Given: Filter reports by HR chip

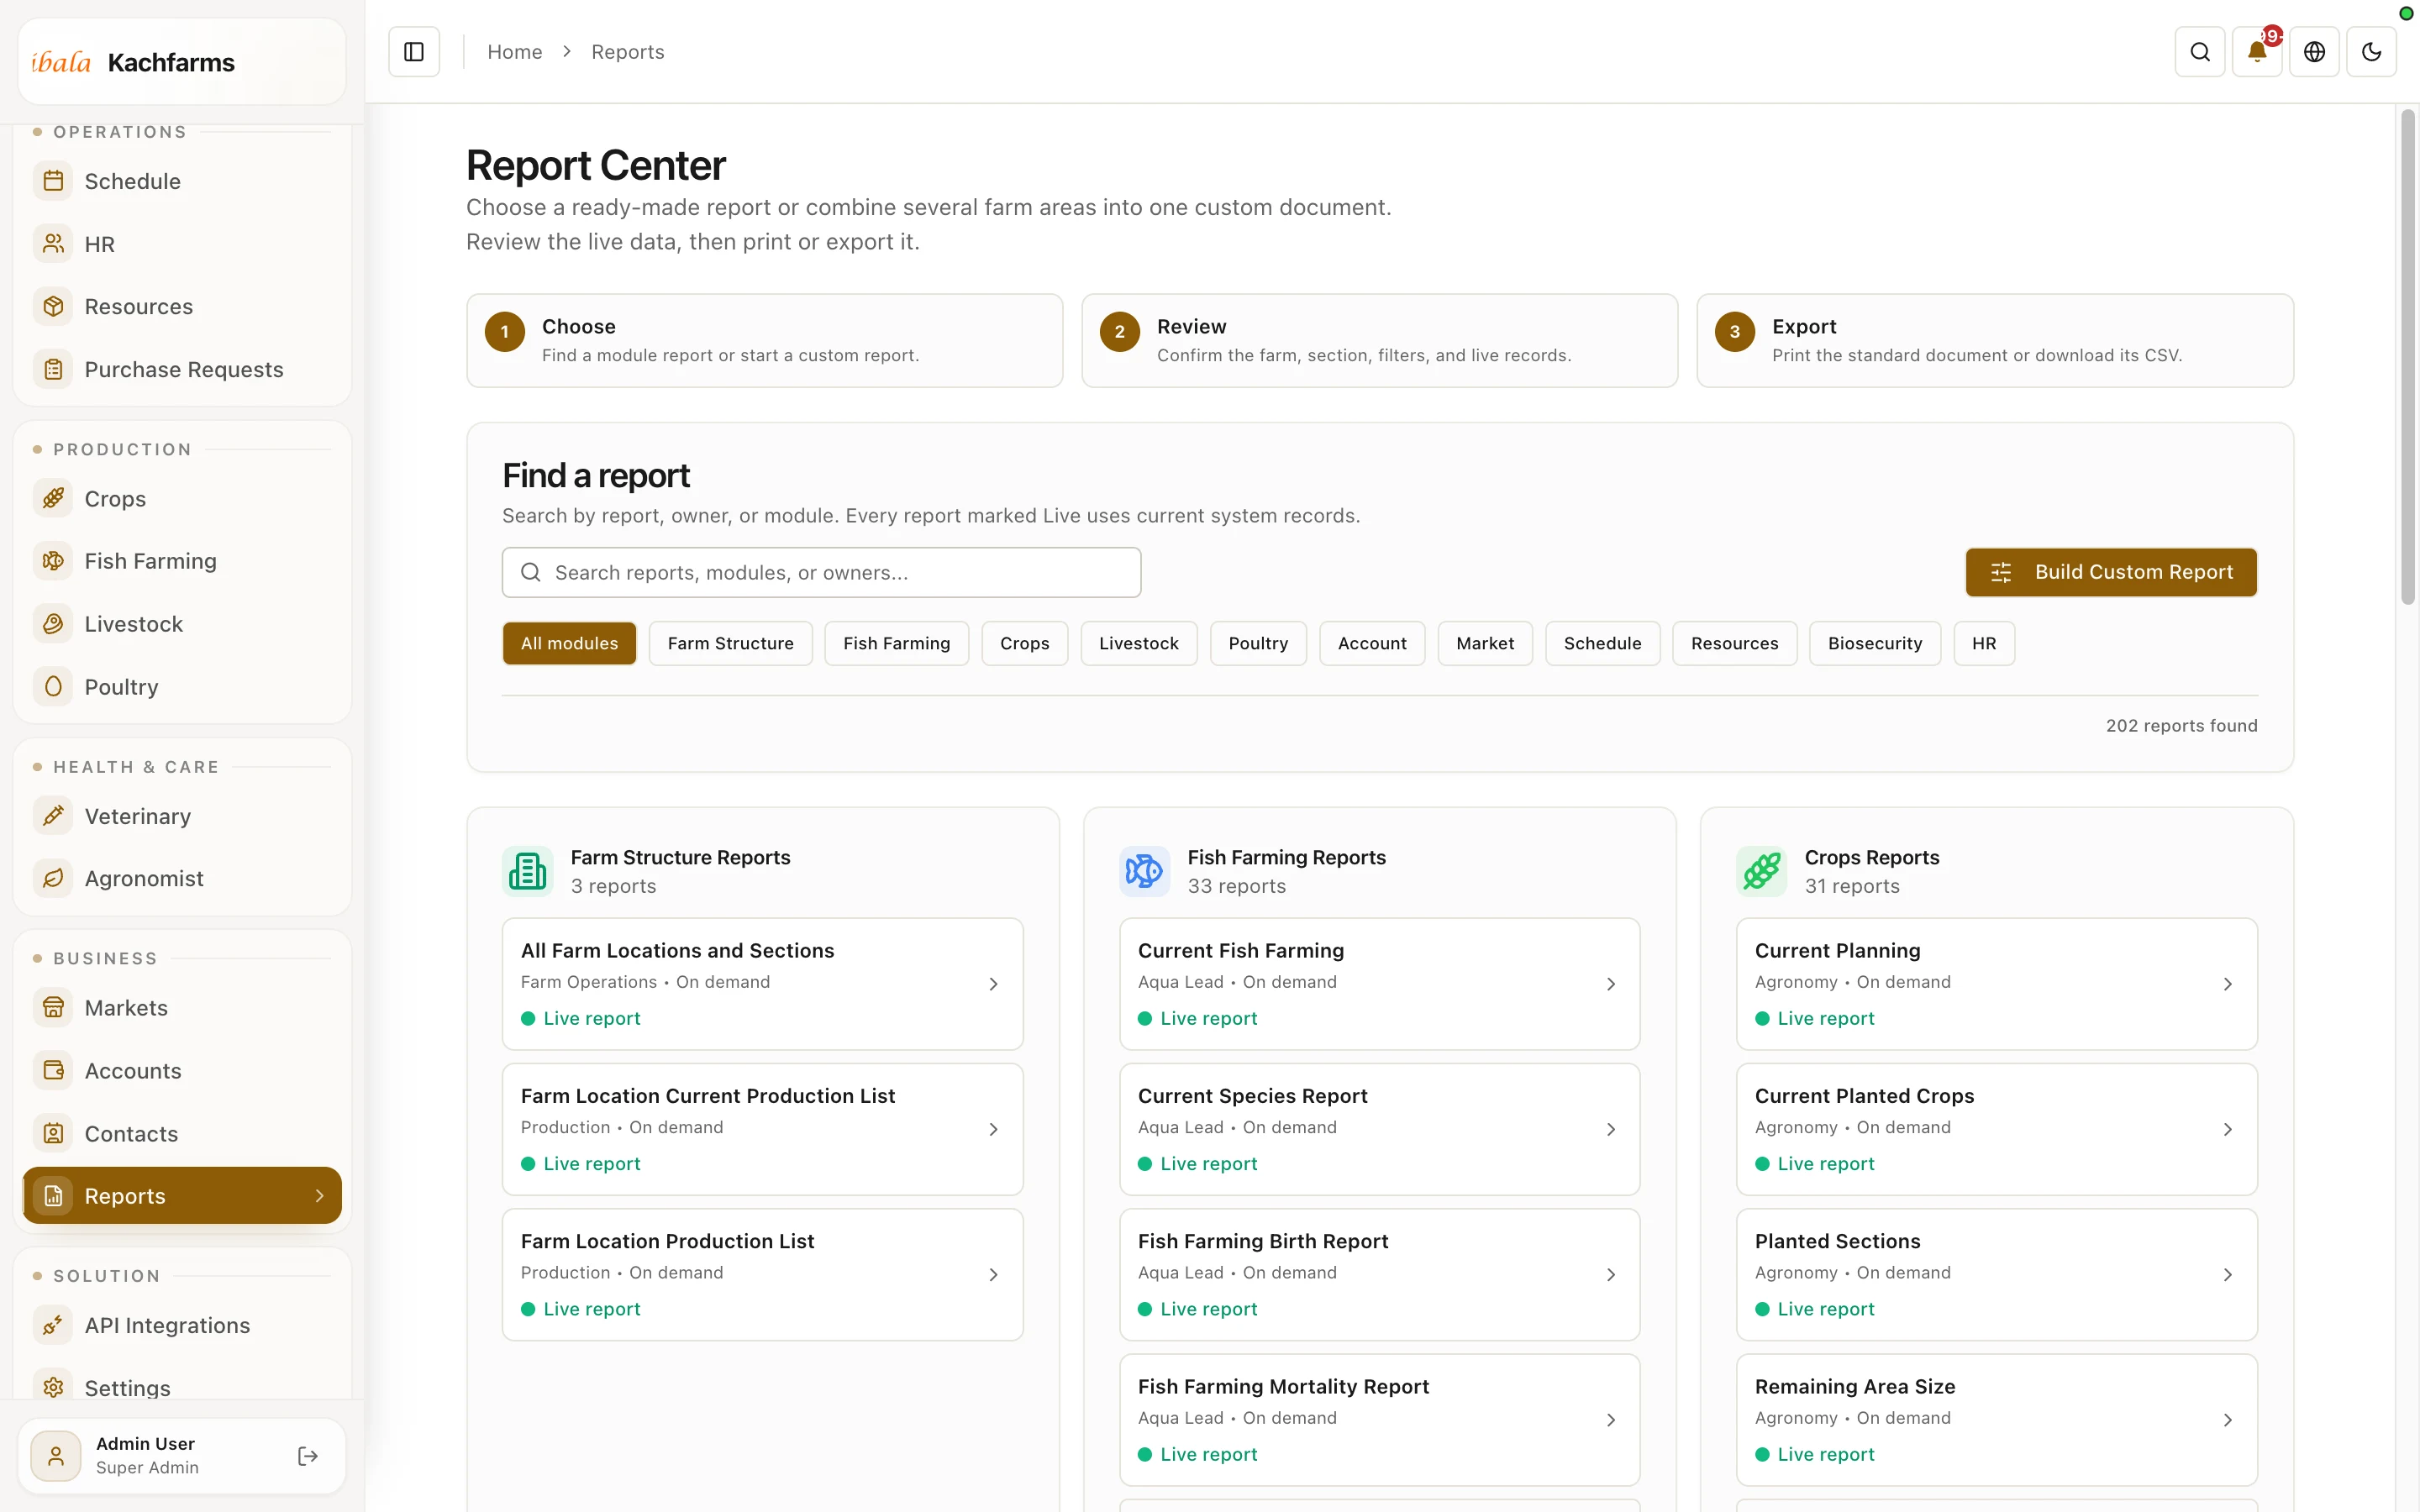Looking at the screenshot, I should (1983, 643).
